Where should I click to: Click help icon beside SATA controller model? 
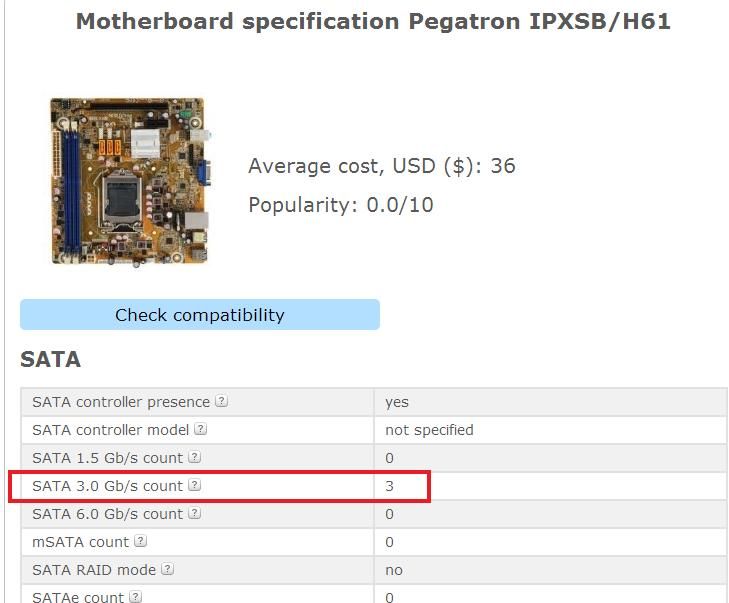coord(201,430)
